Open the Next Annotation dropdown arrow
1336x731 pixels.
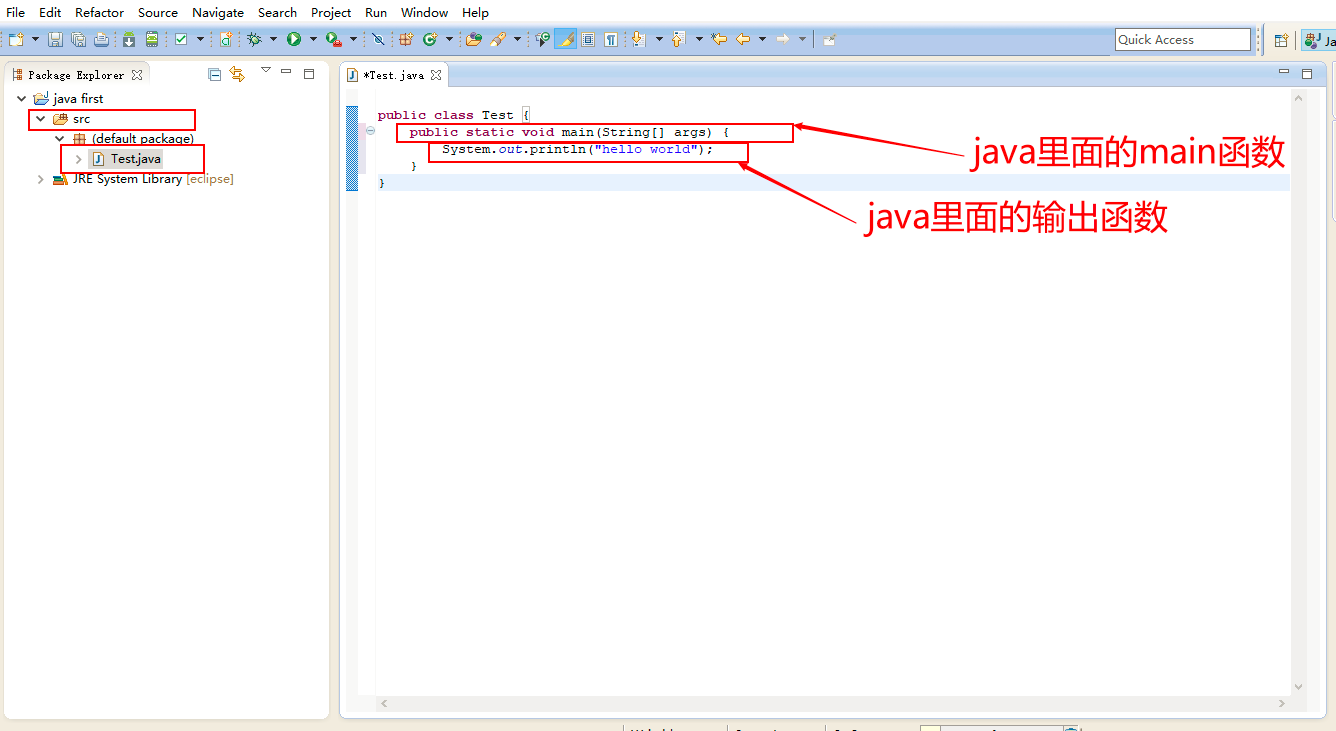pyautogui.click(x=659, y=39)
